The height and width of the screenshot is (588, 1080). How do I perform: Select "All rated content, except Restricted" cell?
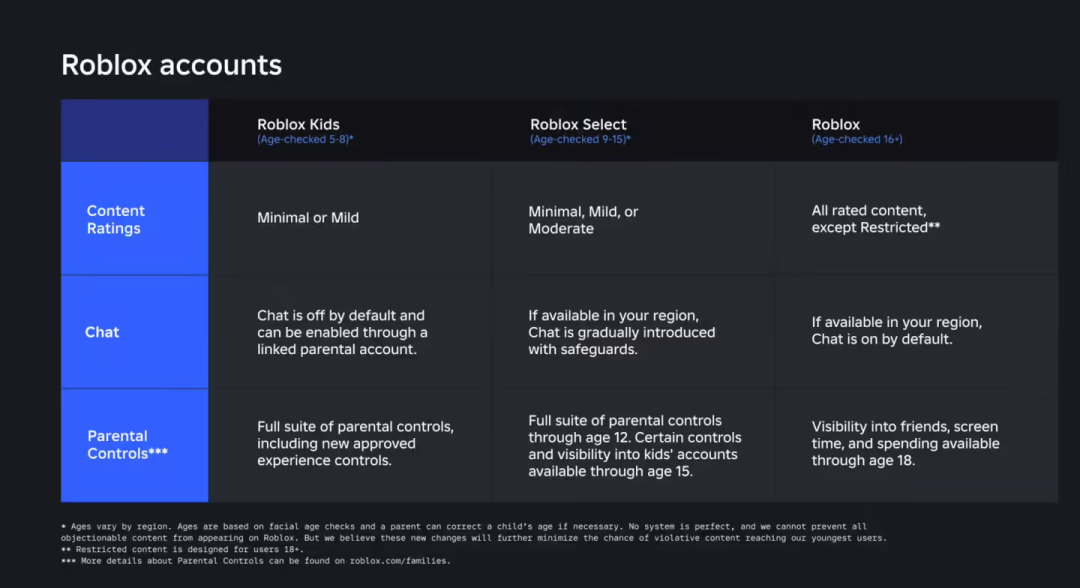(x=876, y=219)
